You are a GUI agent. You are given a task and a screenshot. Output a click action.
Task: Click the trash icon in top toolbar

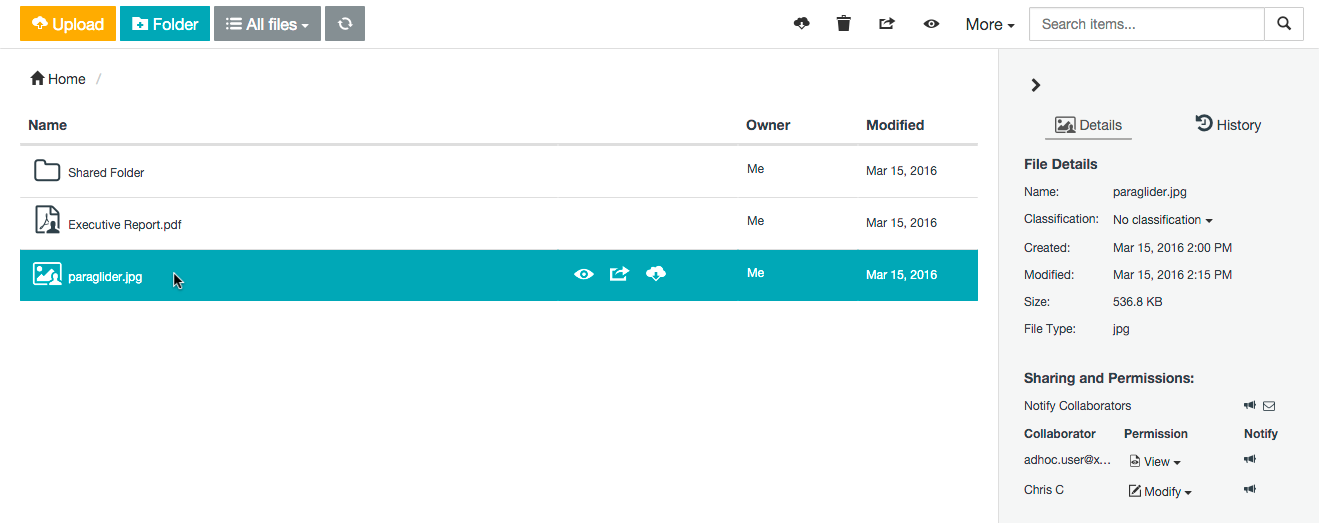point(844,24)
